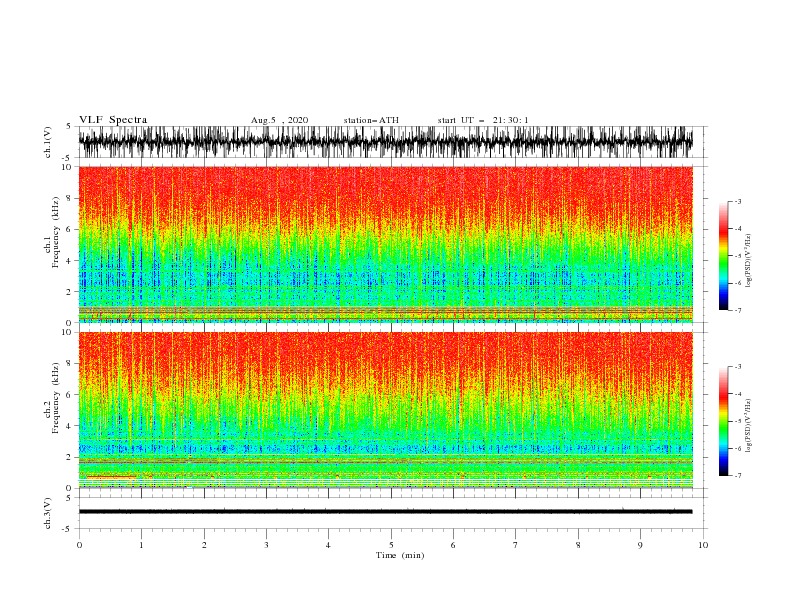The width and height of the screenshot is (792, 612).
Task: Click the time axis tick label "10"
Action: (x=703, y=545)
